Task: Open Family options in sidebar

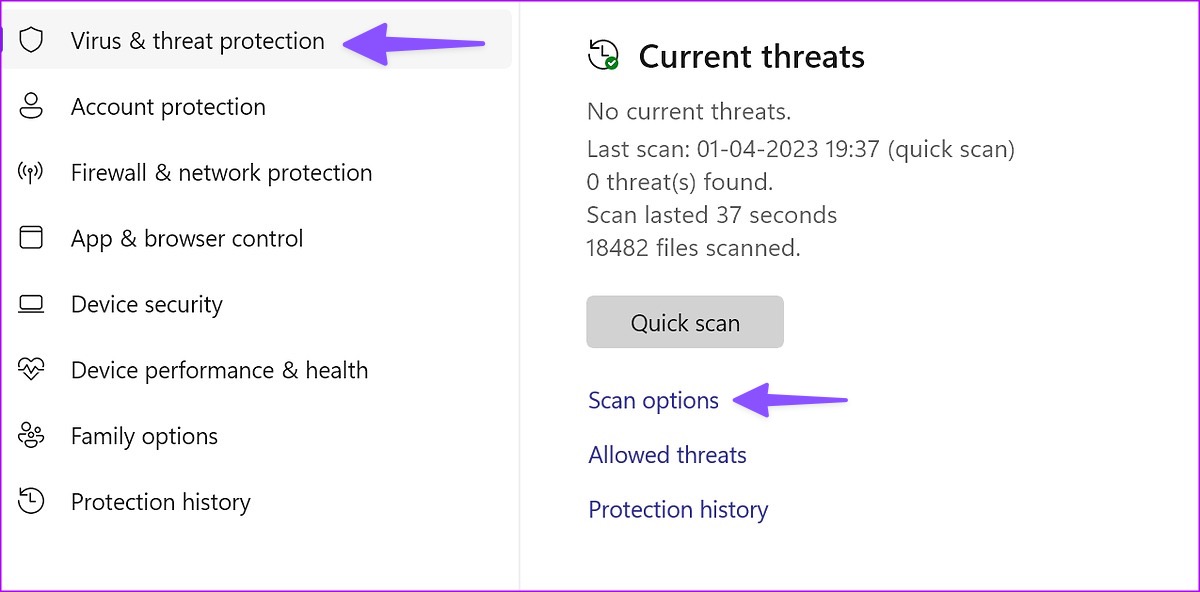Action: [x=257, y=436]
